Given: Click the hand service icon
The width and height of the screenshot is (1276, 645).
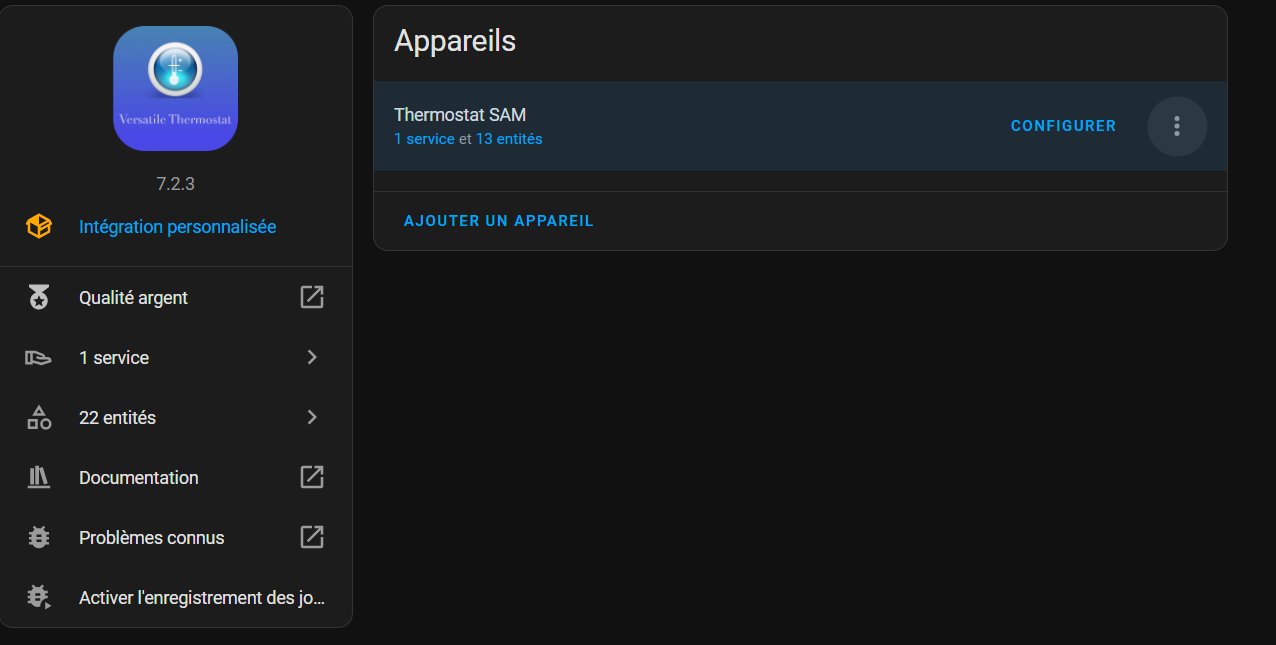Looking at the screenshot, I should click(x=39, y=357).
